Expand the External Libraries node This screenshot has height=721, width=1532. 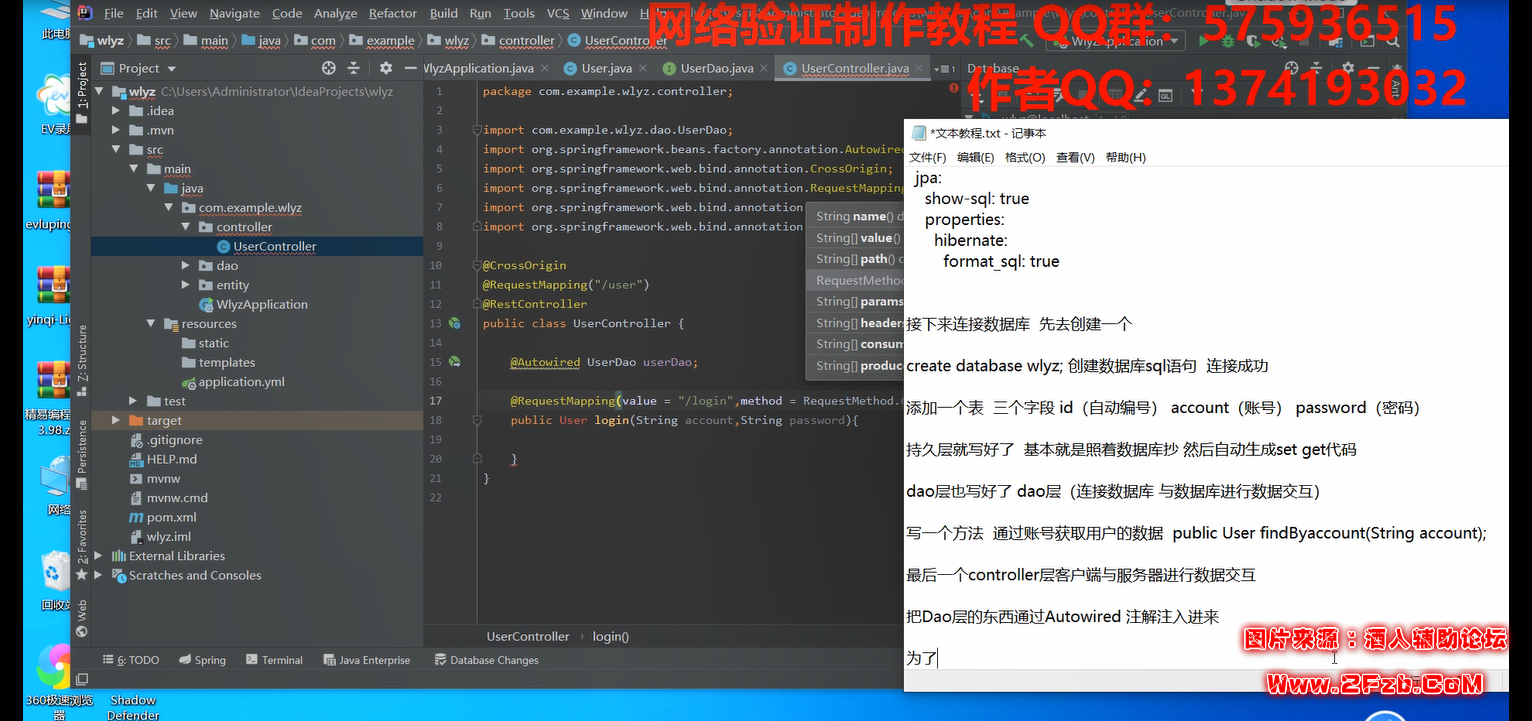pos(98,556)
